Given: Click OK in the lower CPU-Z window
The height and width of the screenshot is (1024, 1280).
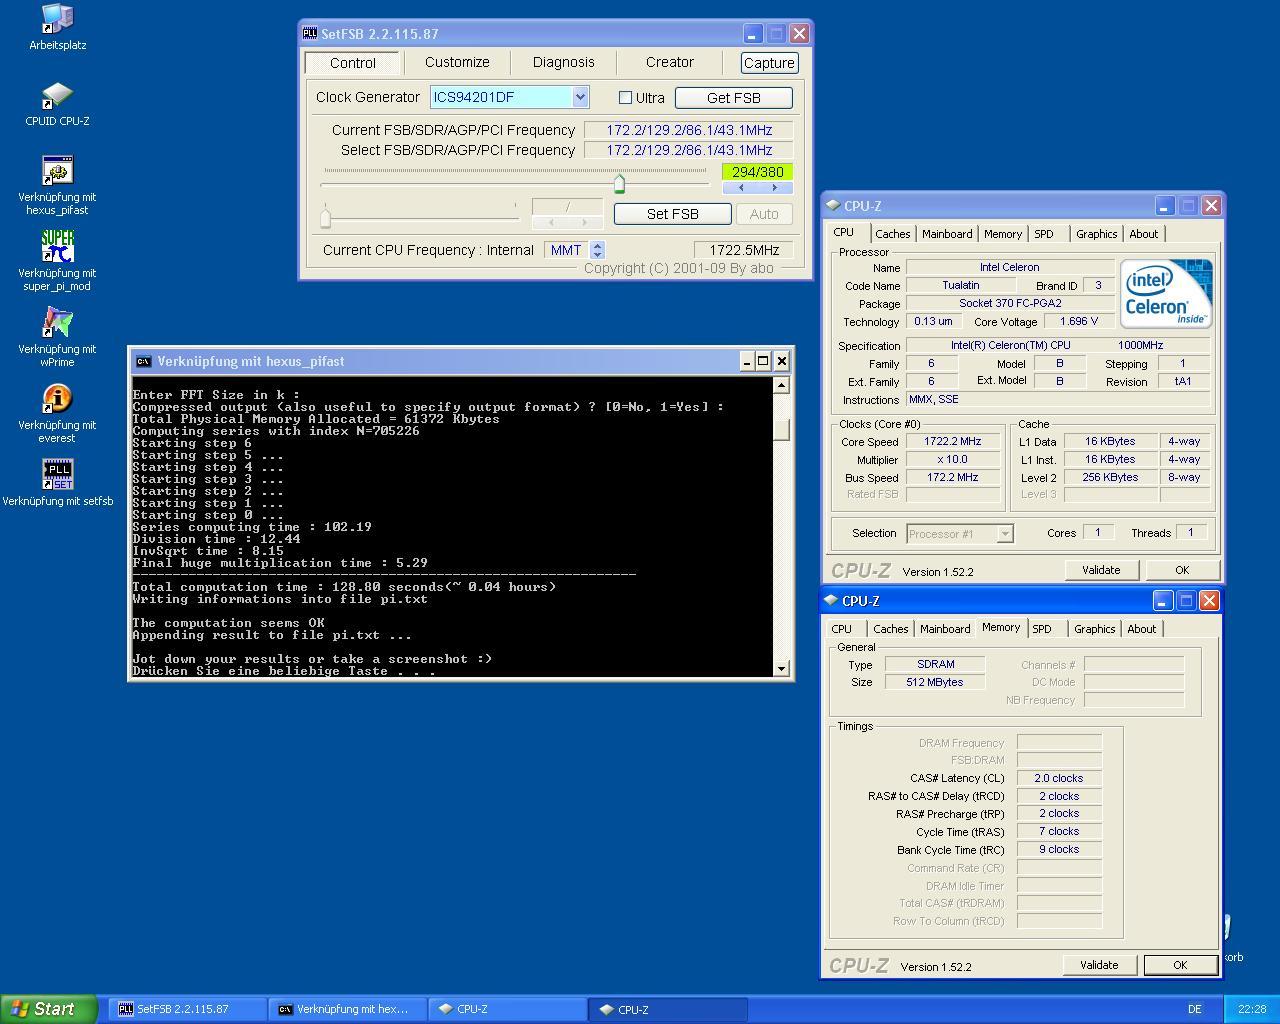Looking at the screenshot, I should tap(1179, 965).
